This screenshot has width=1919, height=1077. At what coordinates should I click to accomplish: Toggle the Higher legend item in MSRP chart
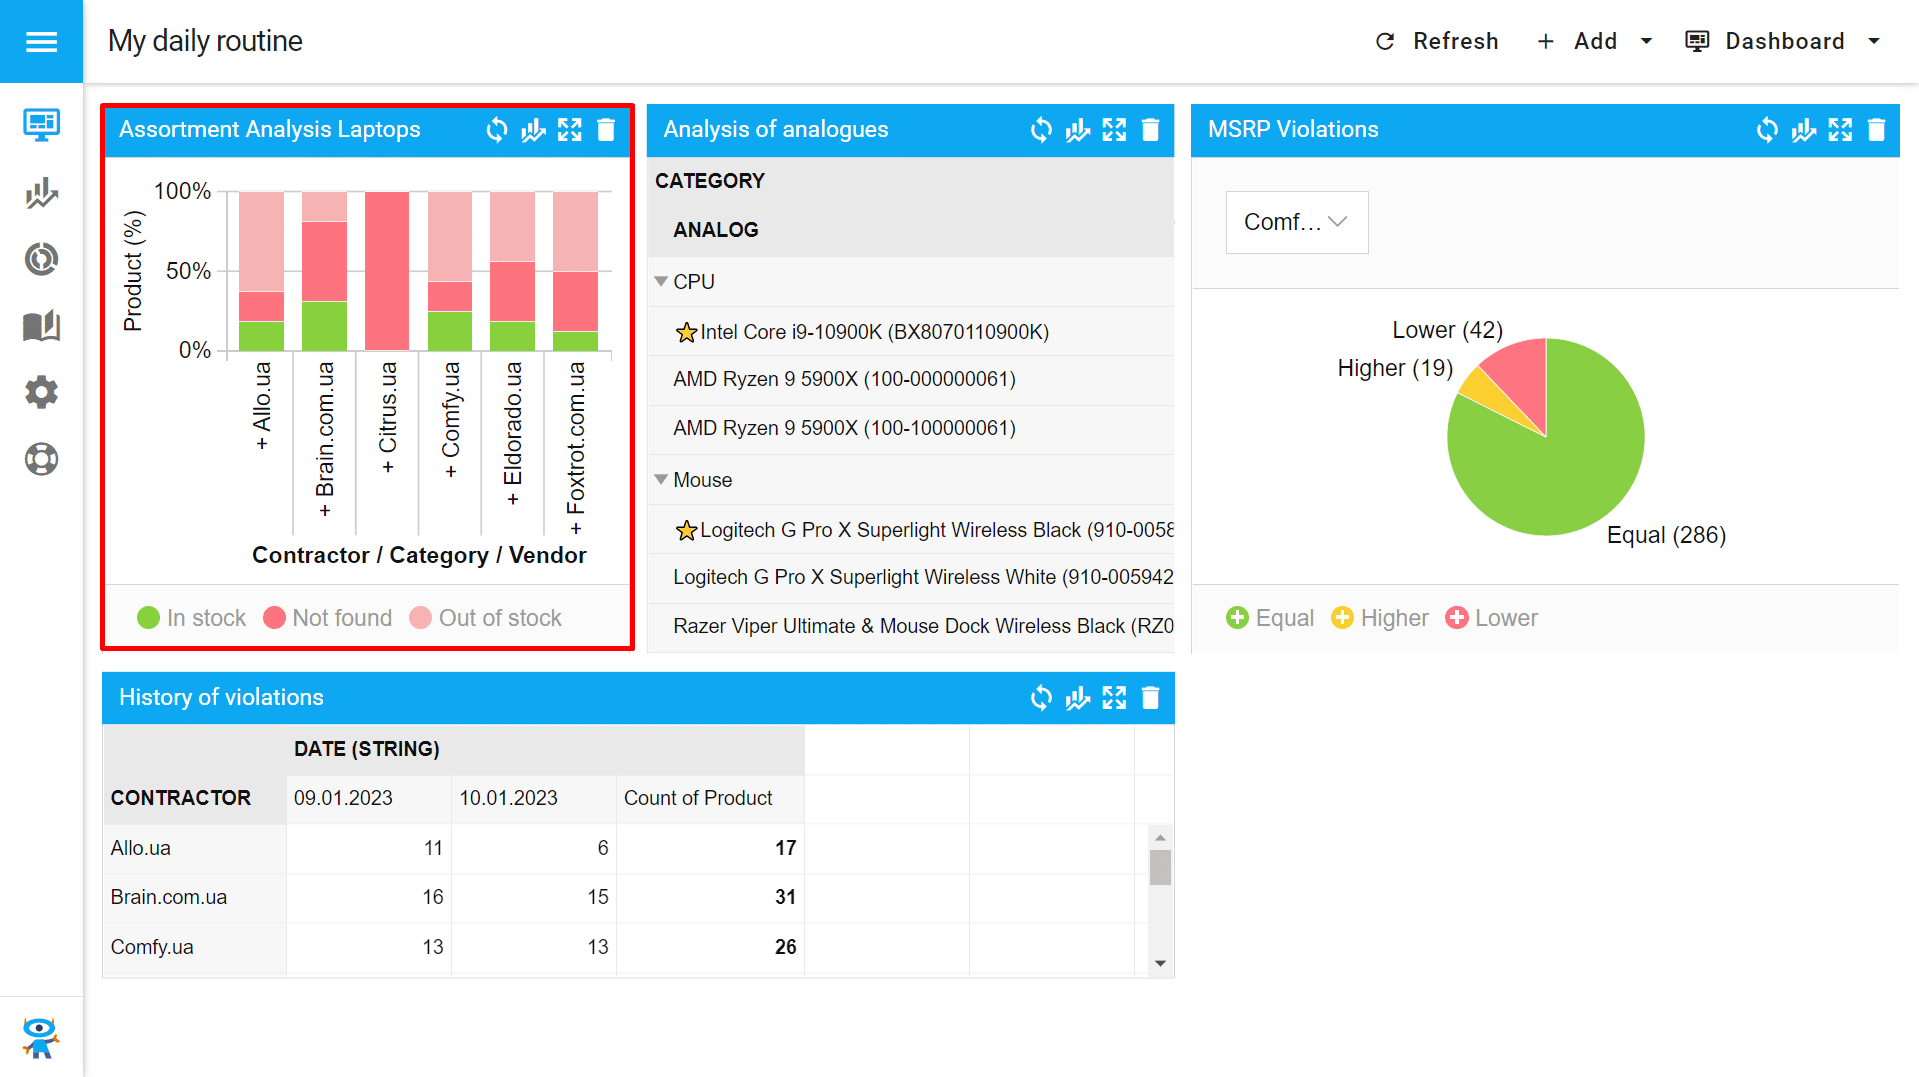tap(1380, 618)
